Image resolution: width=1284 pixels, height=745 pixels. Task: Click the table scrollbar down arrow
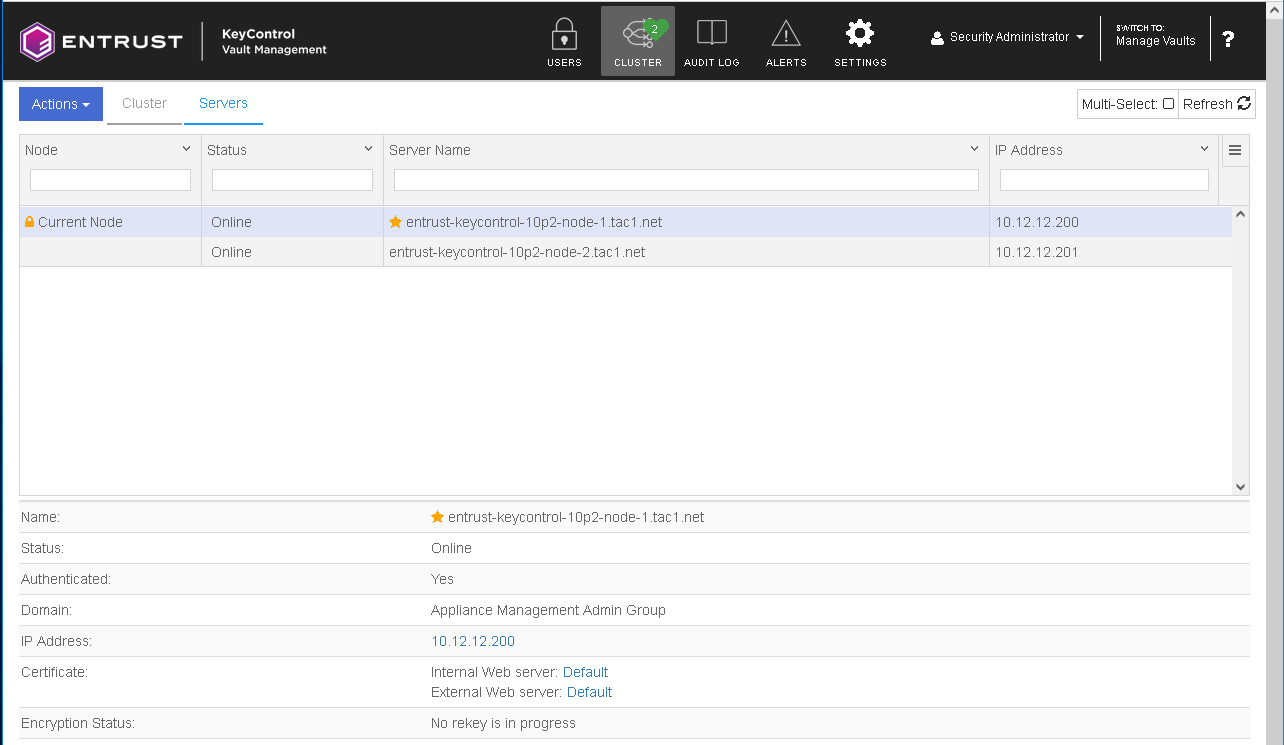coord(1241,487)
